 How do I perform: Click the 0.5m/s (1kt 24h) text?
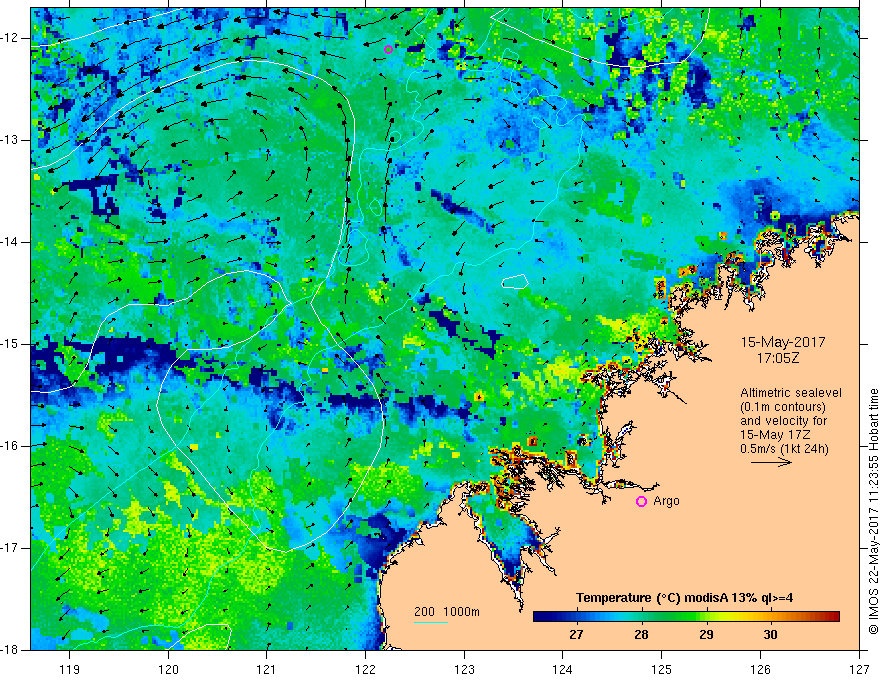tap(785, 449)
